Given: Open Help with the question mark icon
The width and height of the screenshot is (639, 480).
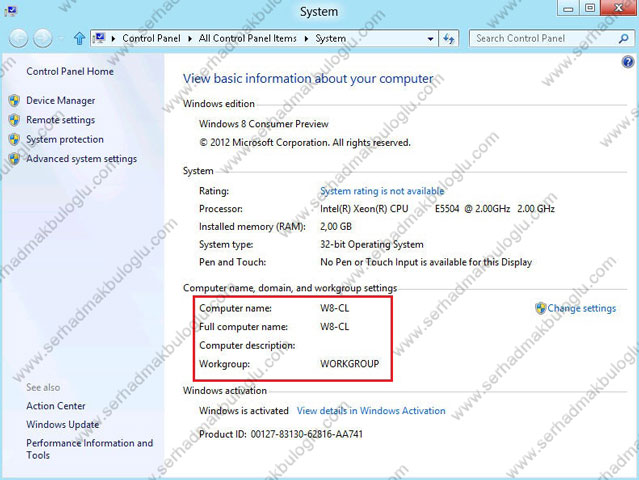Looking at the screenshot, I should [x=628, y=62].
